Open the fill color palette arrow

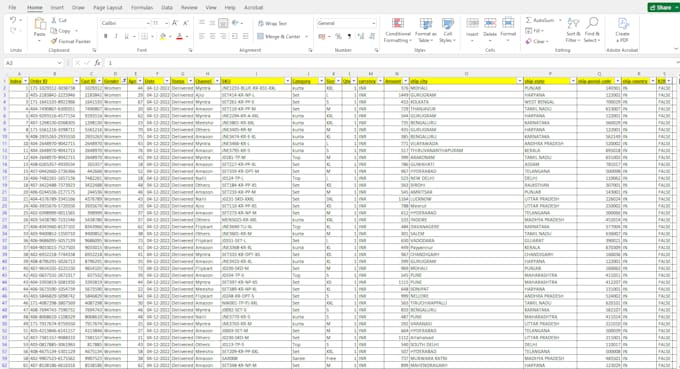170,36
